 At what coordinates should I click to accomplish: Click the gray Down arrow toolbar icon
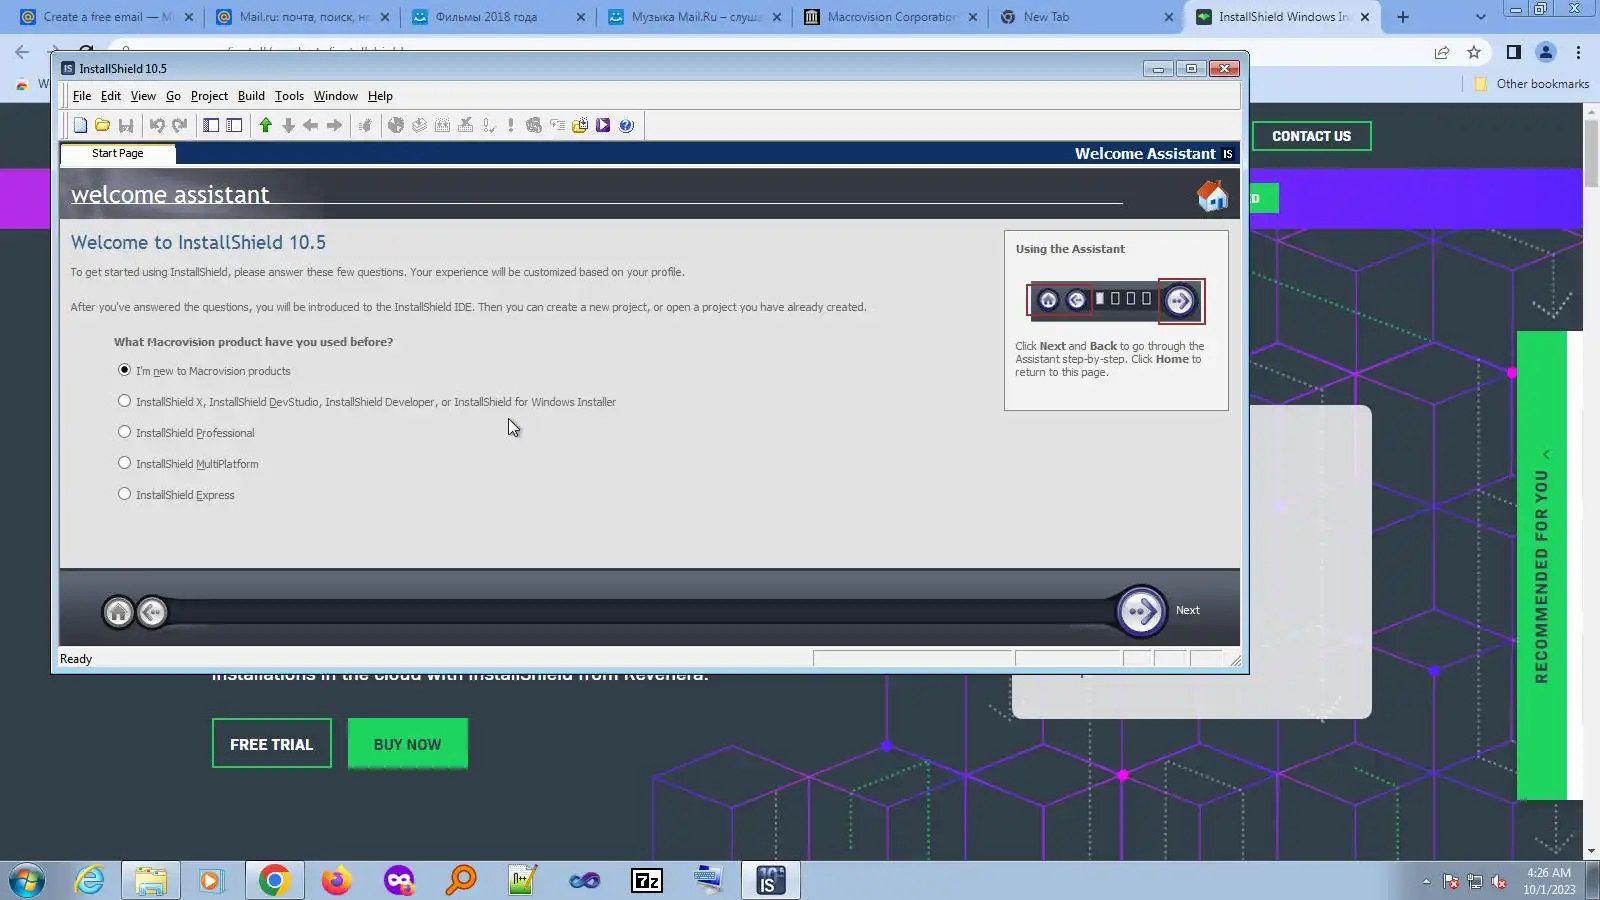click(x=288, y=125)
